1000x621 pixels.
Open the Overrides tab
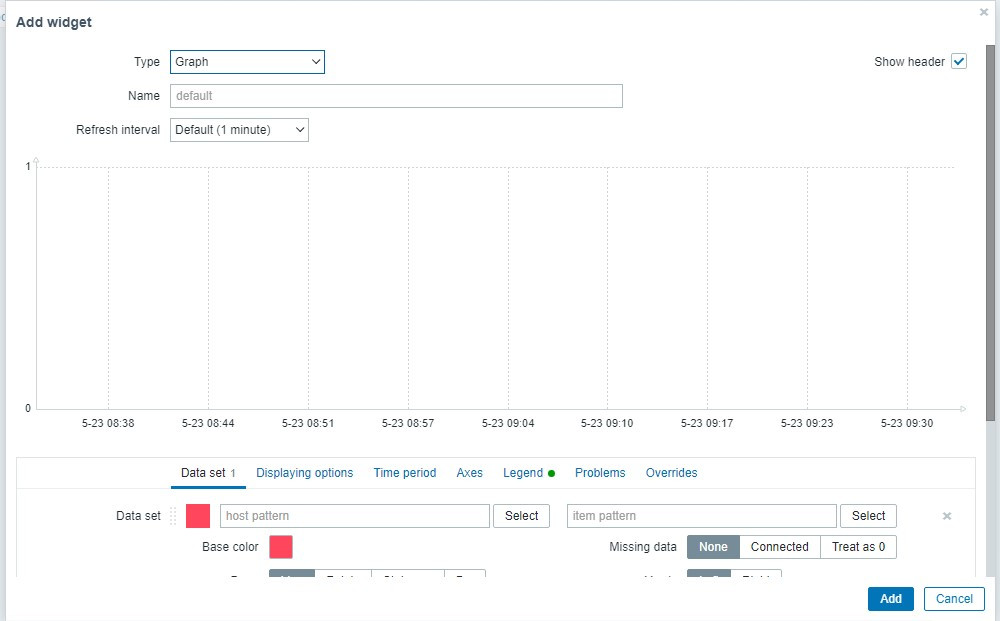pyautogui.click(x=672, y=473)
